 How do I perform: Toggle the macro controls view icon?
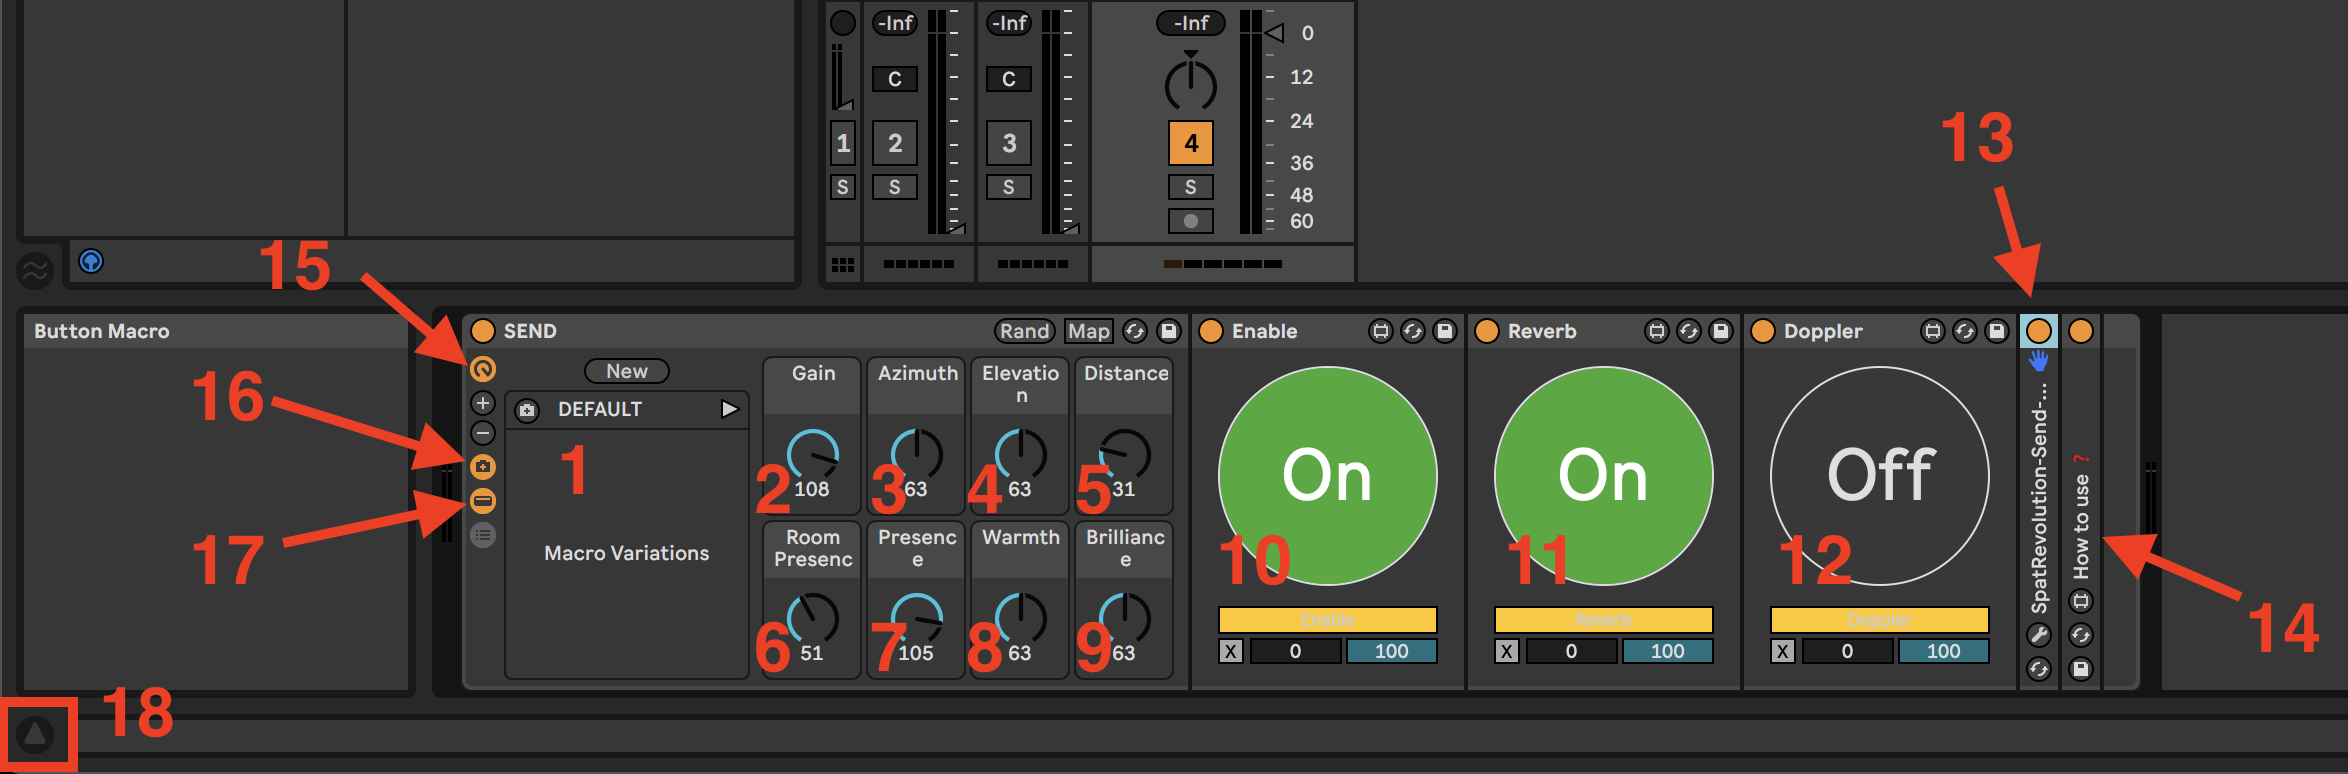483,369
